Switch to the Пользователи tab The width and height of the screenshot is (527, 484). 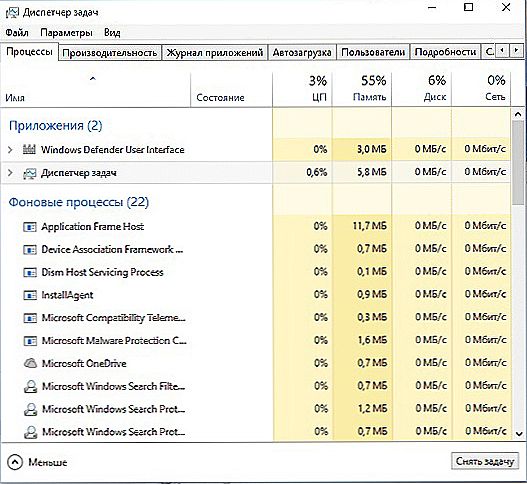(373, 53)
